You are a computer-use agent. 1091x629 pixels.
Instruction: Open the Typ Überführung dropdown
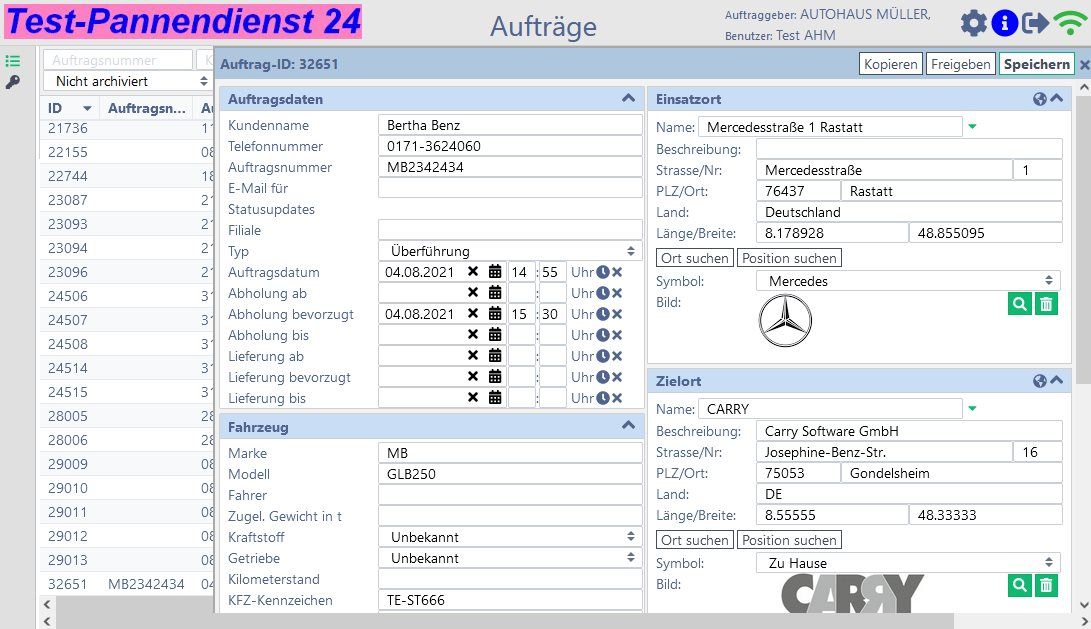click(x=510, y=251)
